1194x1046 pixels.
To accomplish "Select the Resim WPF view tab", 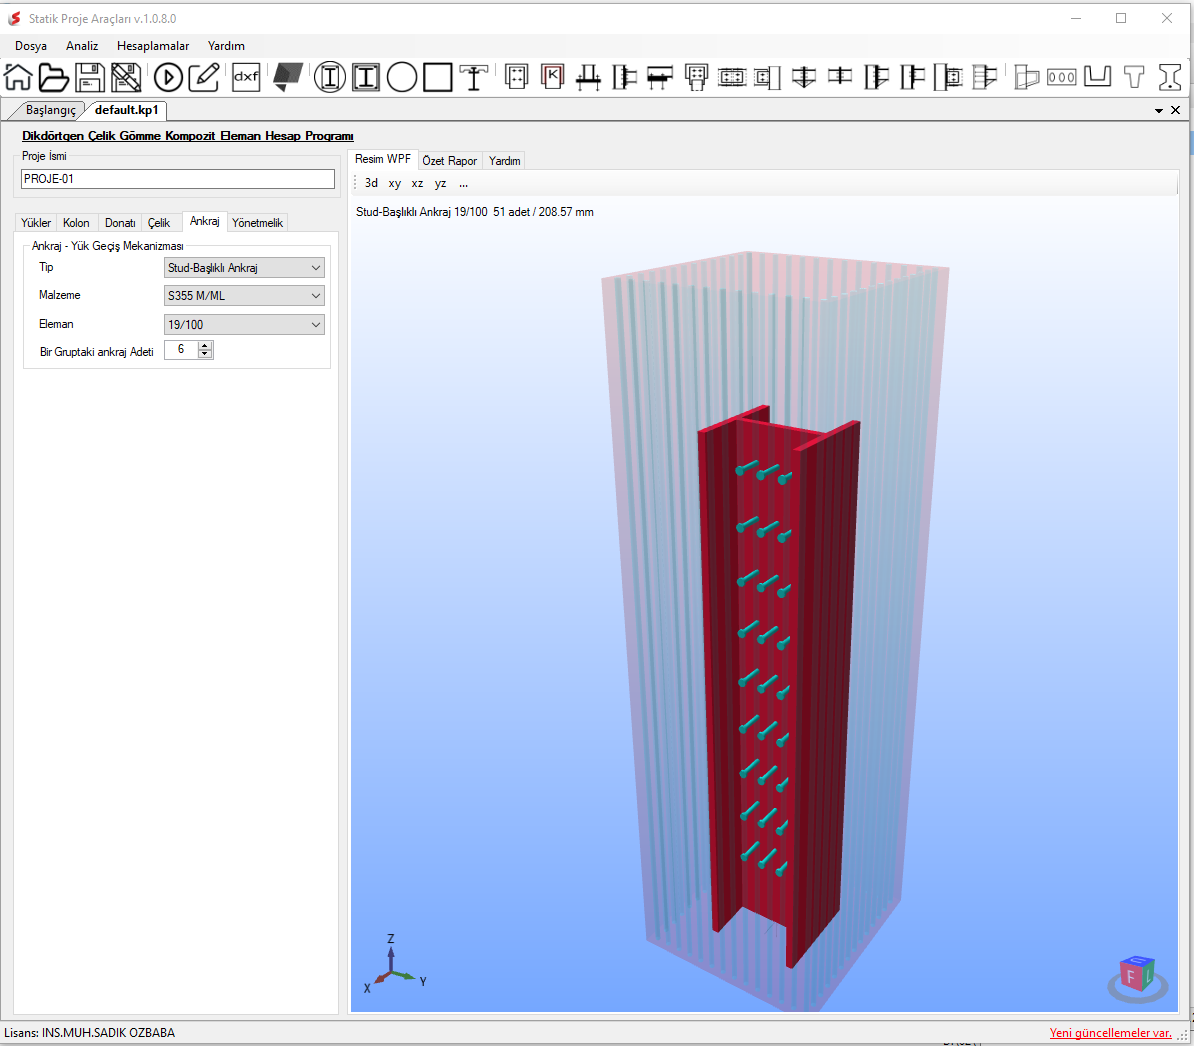I will [382, 159].
